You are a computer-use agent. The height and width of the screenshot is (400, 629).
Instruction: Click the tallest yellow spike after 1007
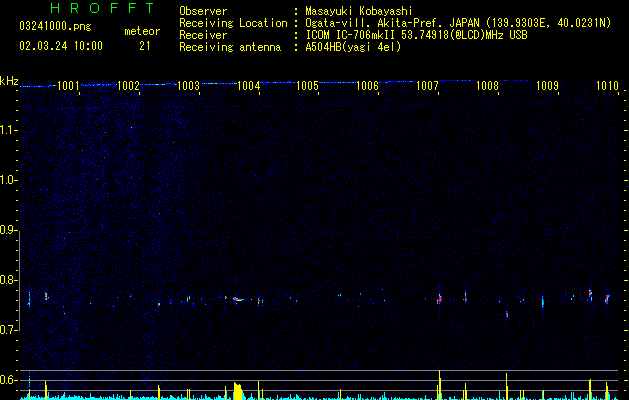[x=440, y=384]
